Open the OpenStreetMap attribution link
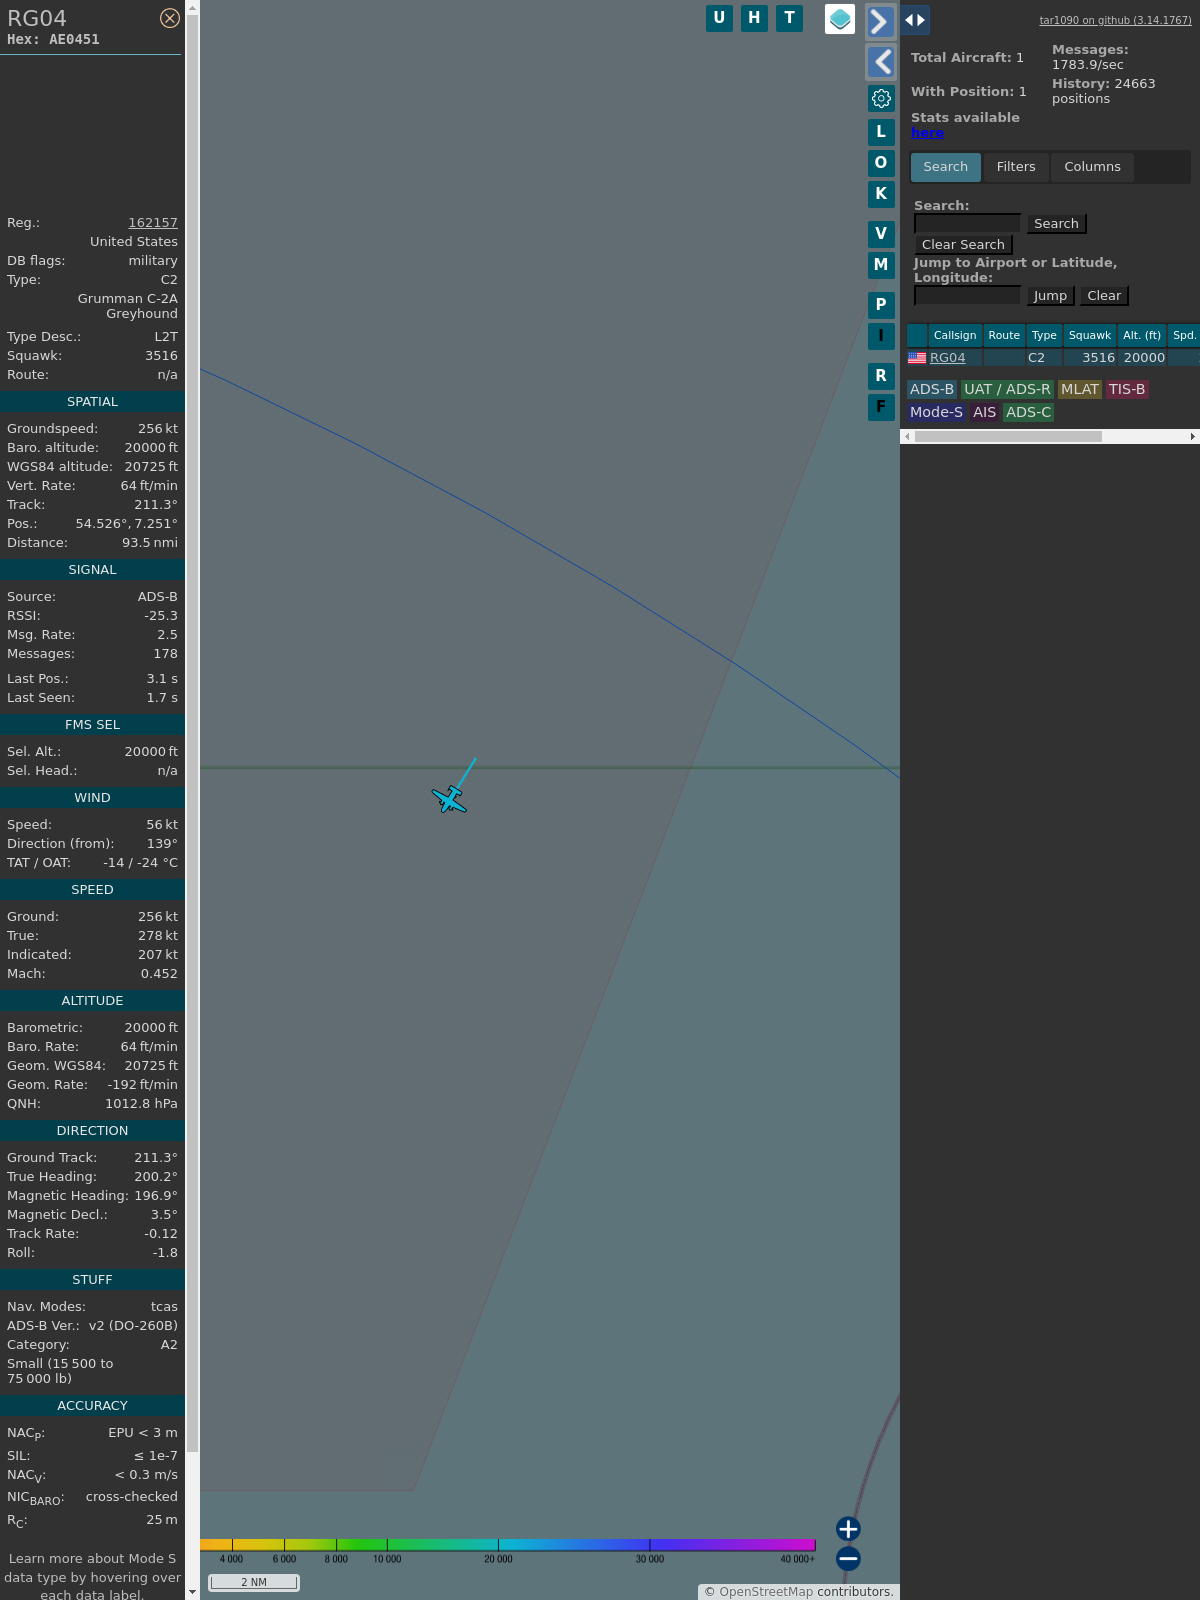1200x1600 pixels. coord(766,1592)
